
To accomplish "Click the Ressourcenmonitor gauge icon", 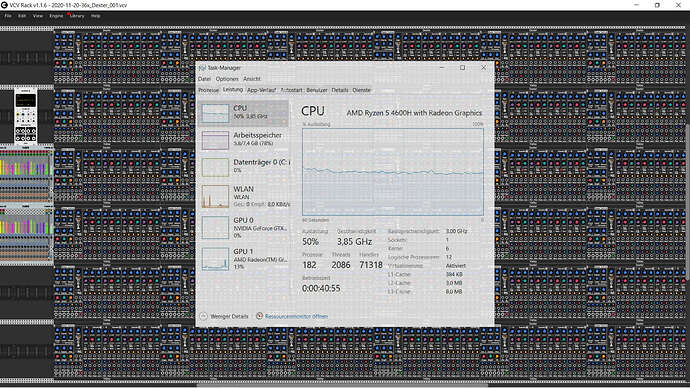I will click(x=259, y=316).
